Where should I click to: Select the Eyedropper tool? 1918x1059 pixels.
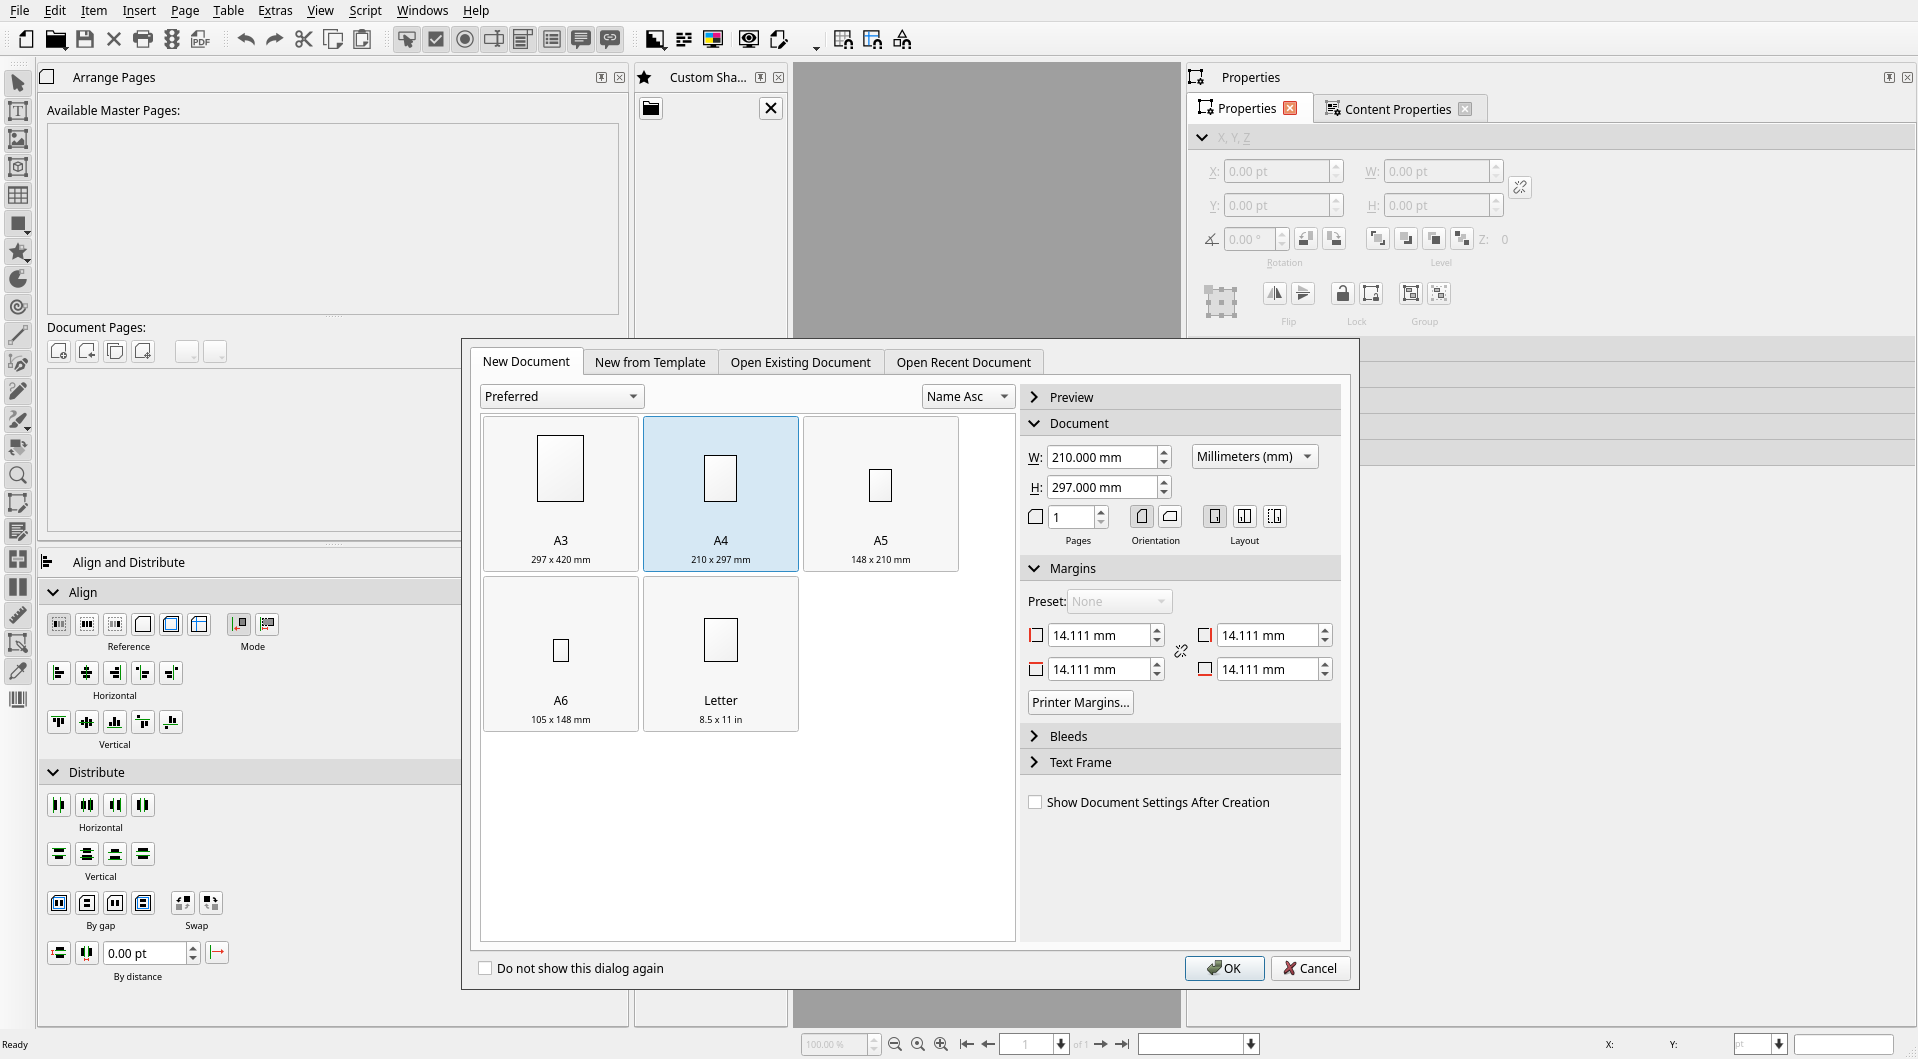[18, 671]
